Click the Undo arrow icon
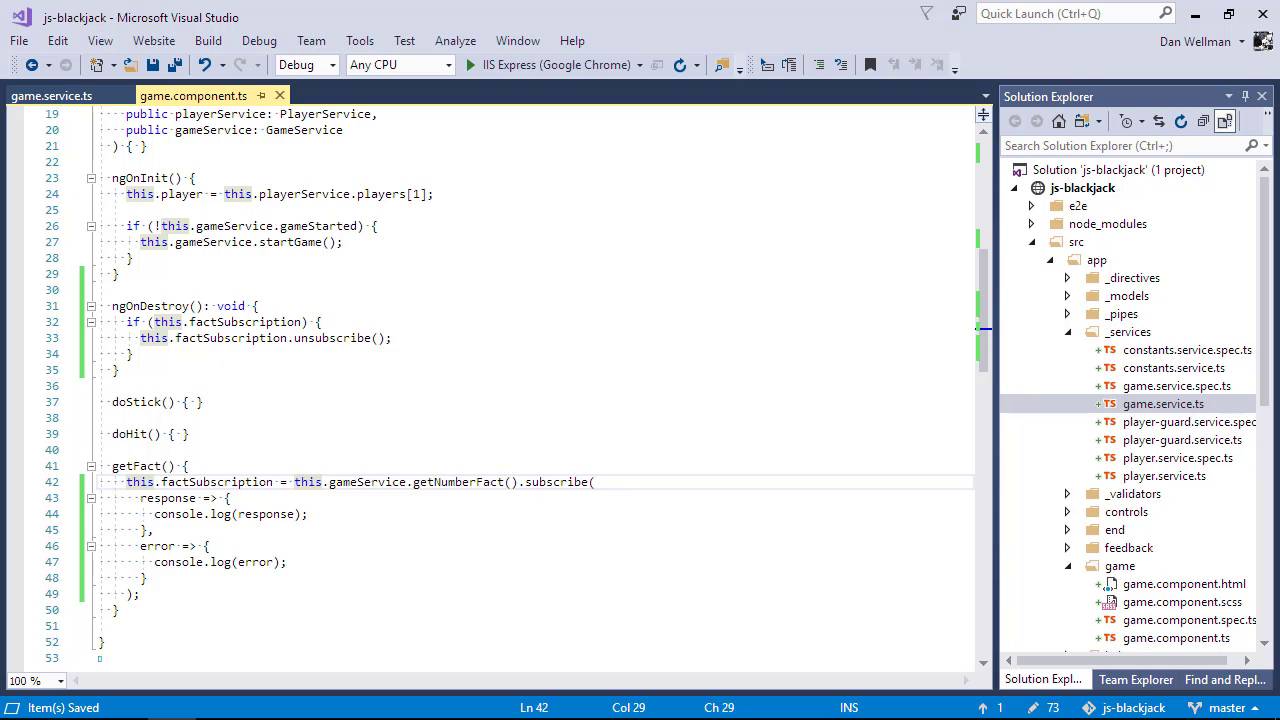 coord(204,65)
